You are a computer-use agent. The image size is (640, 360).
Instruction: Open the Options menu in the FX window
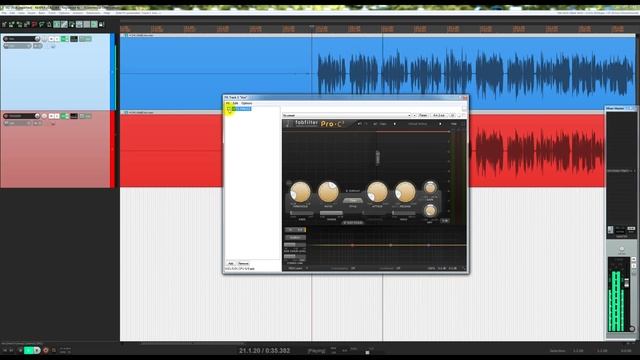coord(246,103)
